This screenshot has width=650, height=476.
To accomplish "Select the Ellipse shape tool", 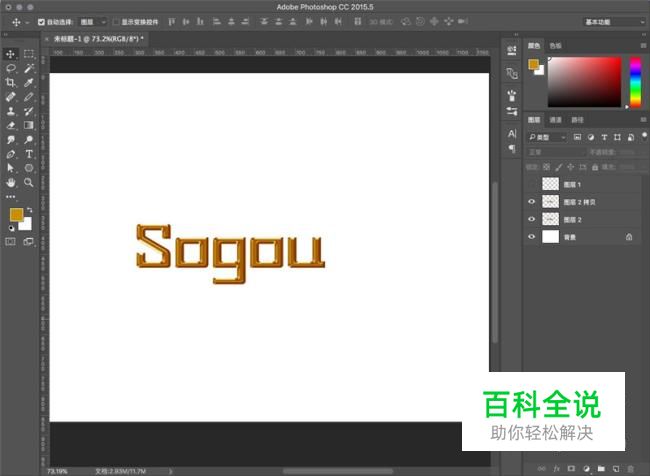I will (29, 168).
